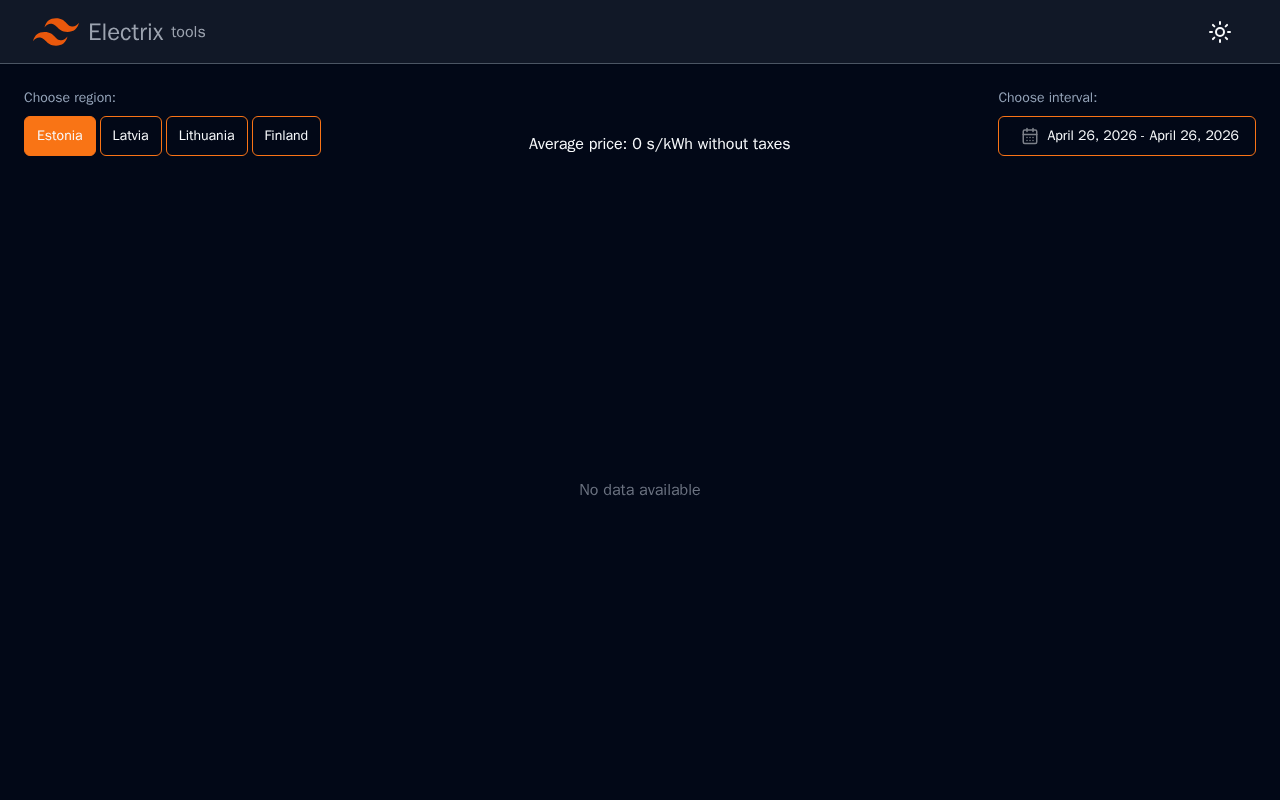The height and width of the screenshot is (800, 1280).
Task: Click the 'Average price: 0 s/kWh without taxes' text
Action: (660, 144)
